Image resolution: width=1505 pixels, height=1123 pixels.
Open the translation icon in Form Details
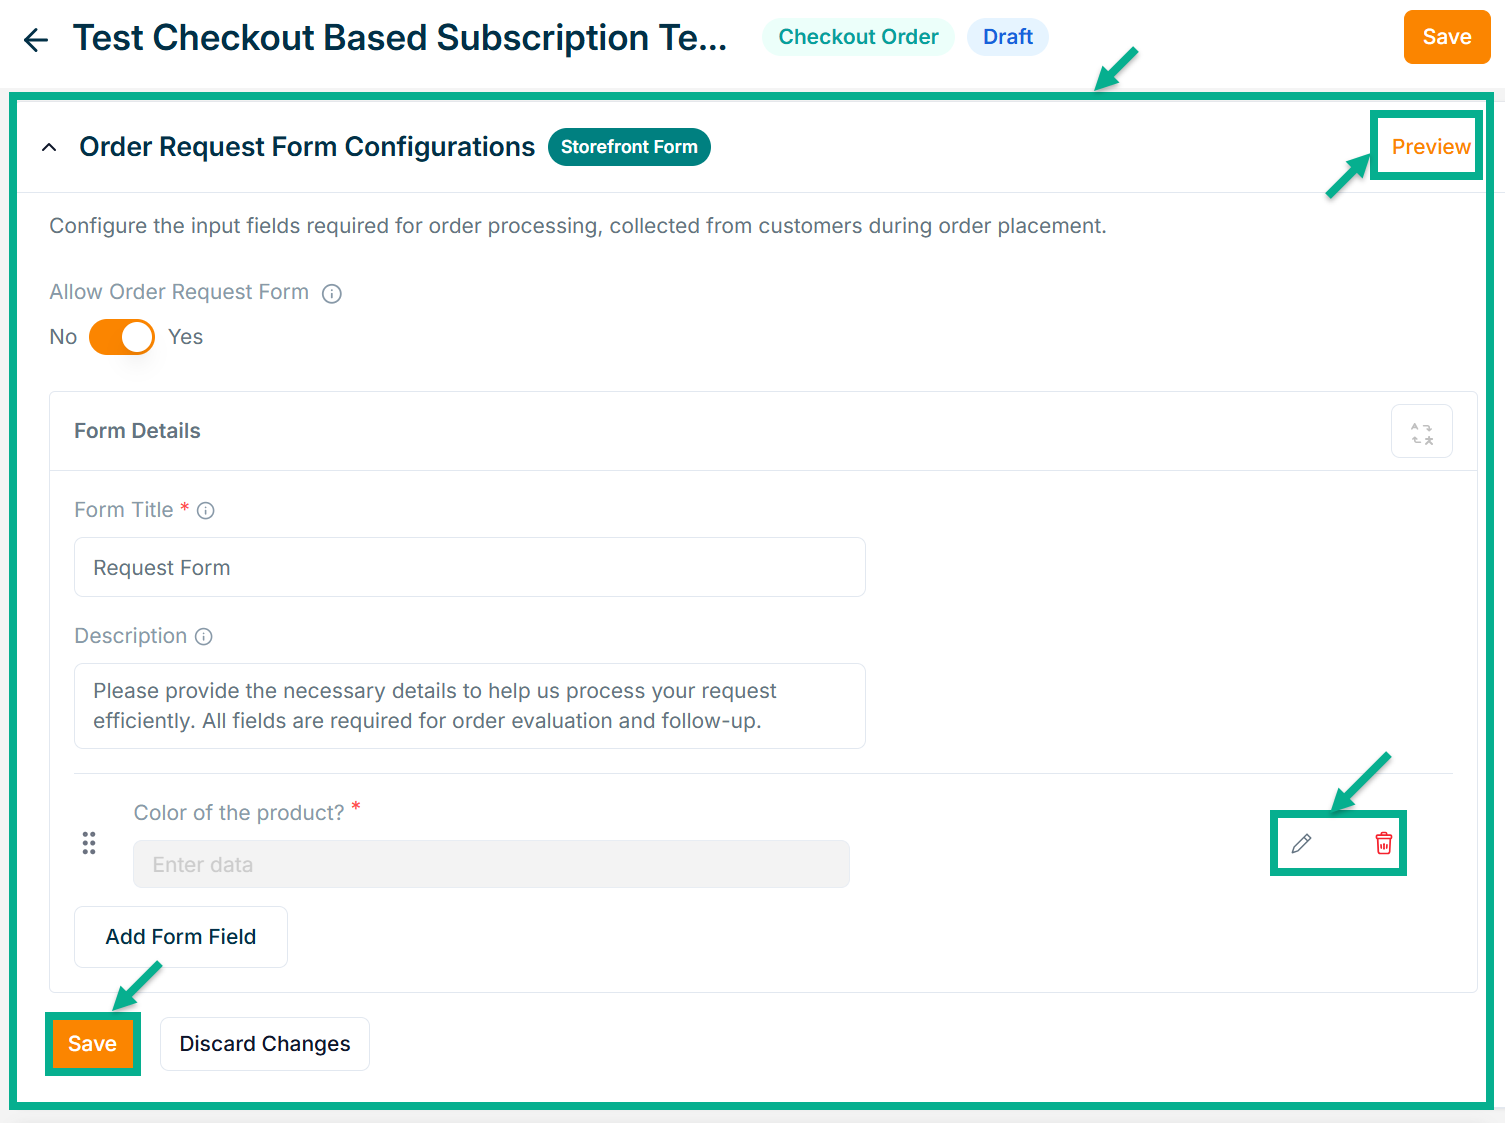[x=1421, y=432]
